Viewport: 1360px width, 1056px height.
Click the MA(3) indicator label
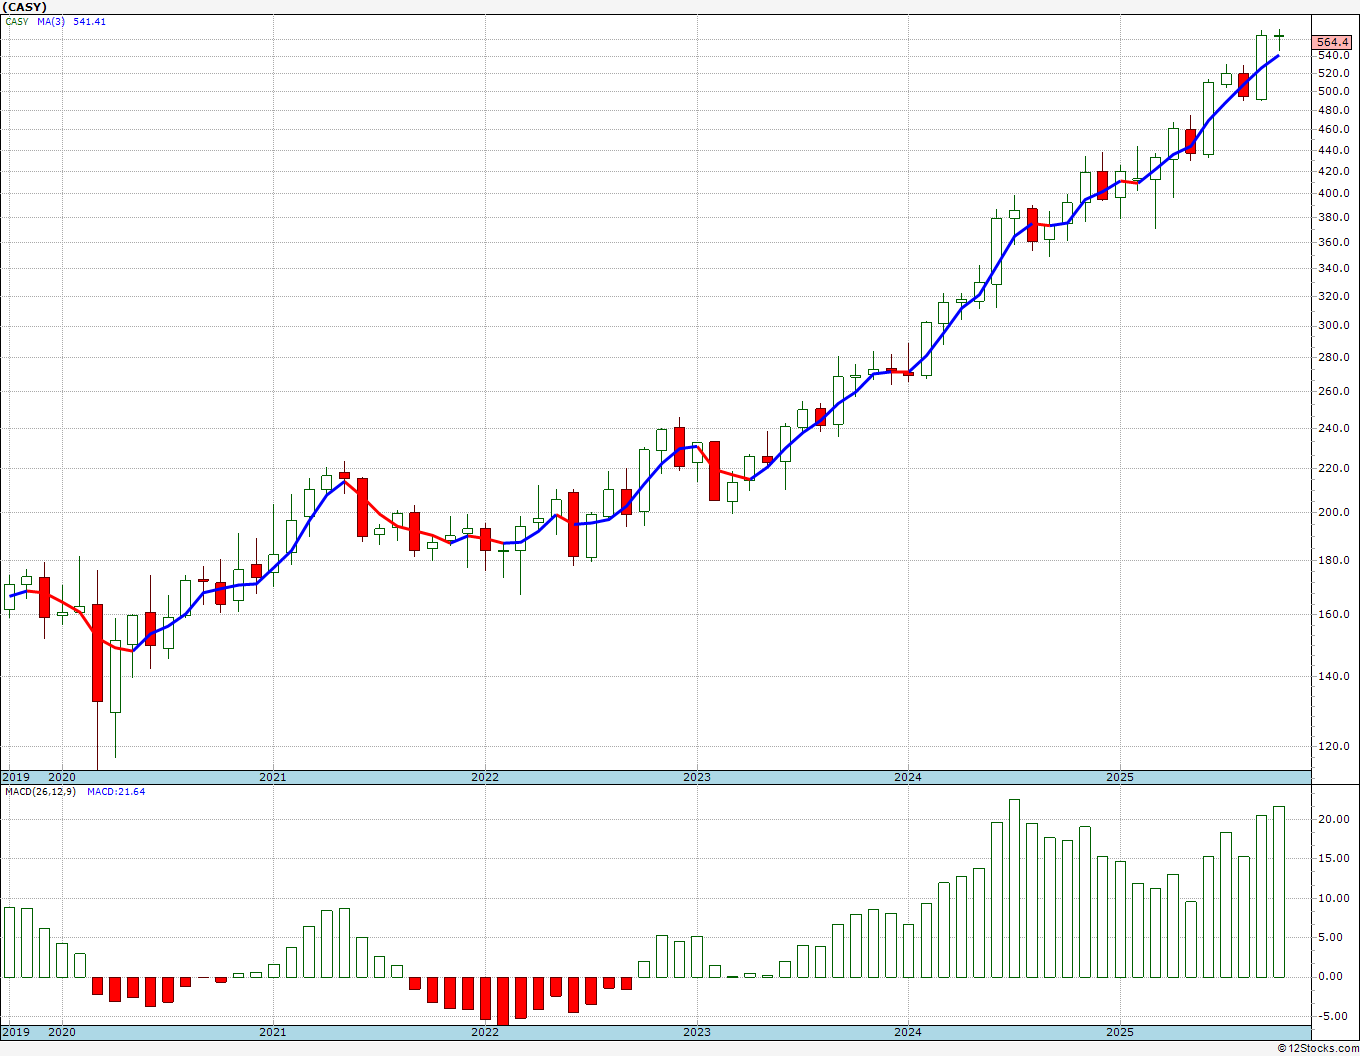click(51, 21)
